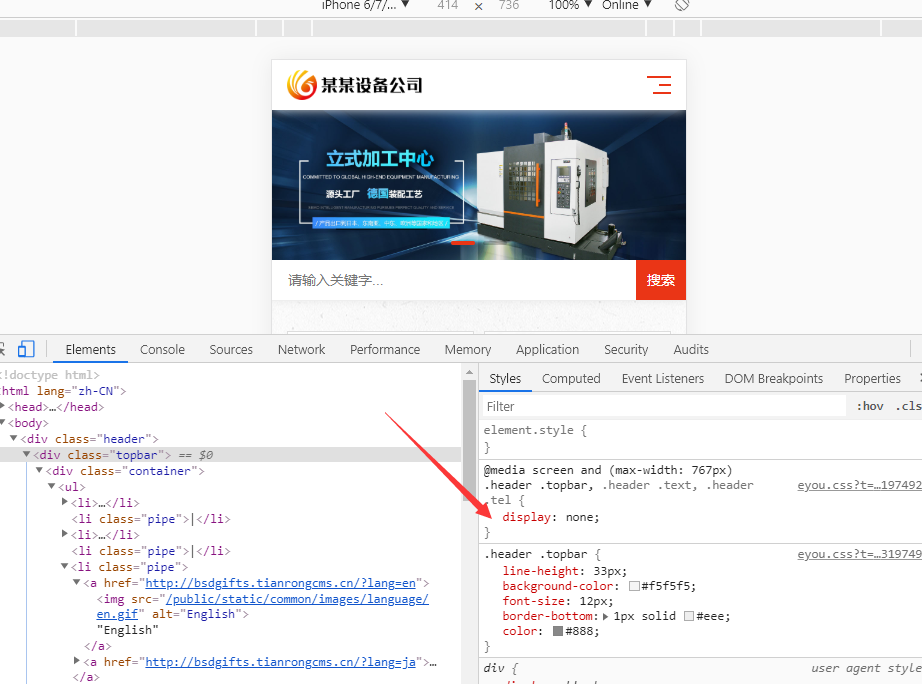Image resolution: width=922 pixels, height=684 pixels.
Task: Click the banner image 立式加工中心
Action: click(479, 185)
